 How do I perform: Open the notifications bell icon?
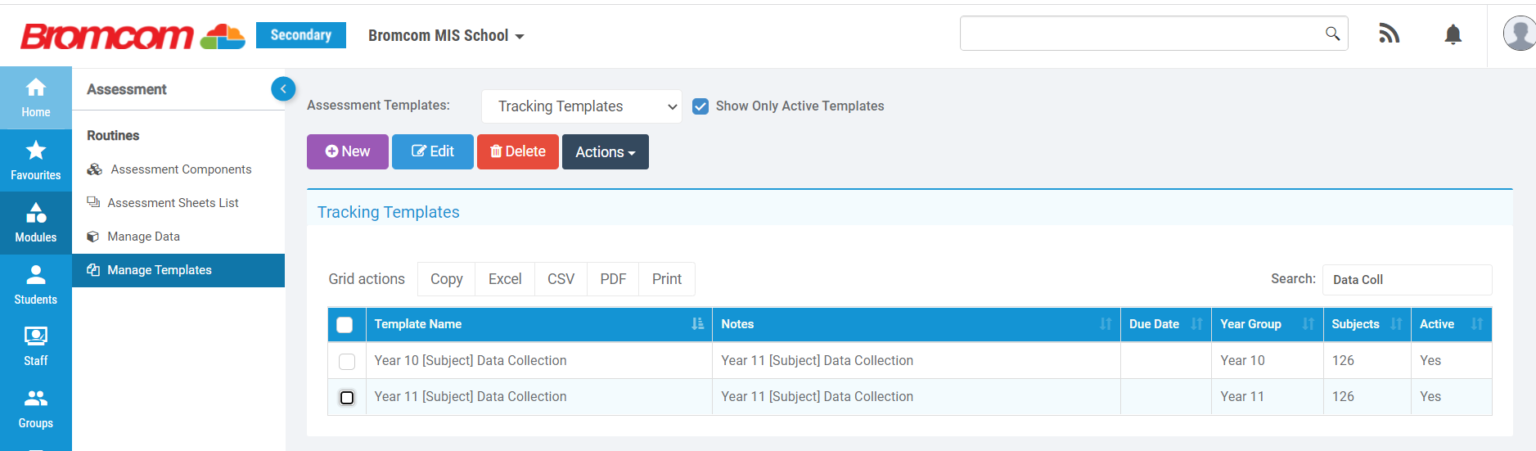pyautogui.click(x=1453, y=35)
